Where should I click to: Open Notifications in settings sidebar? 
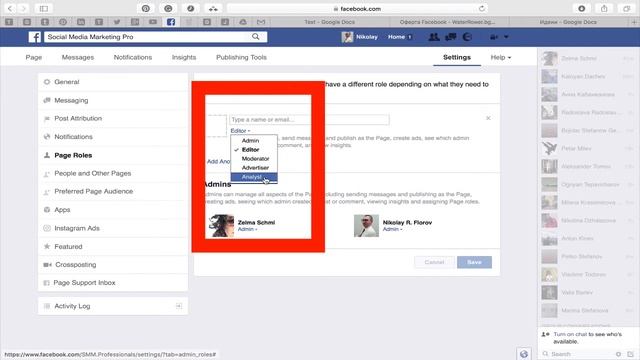pos(113,137)
